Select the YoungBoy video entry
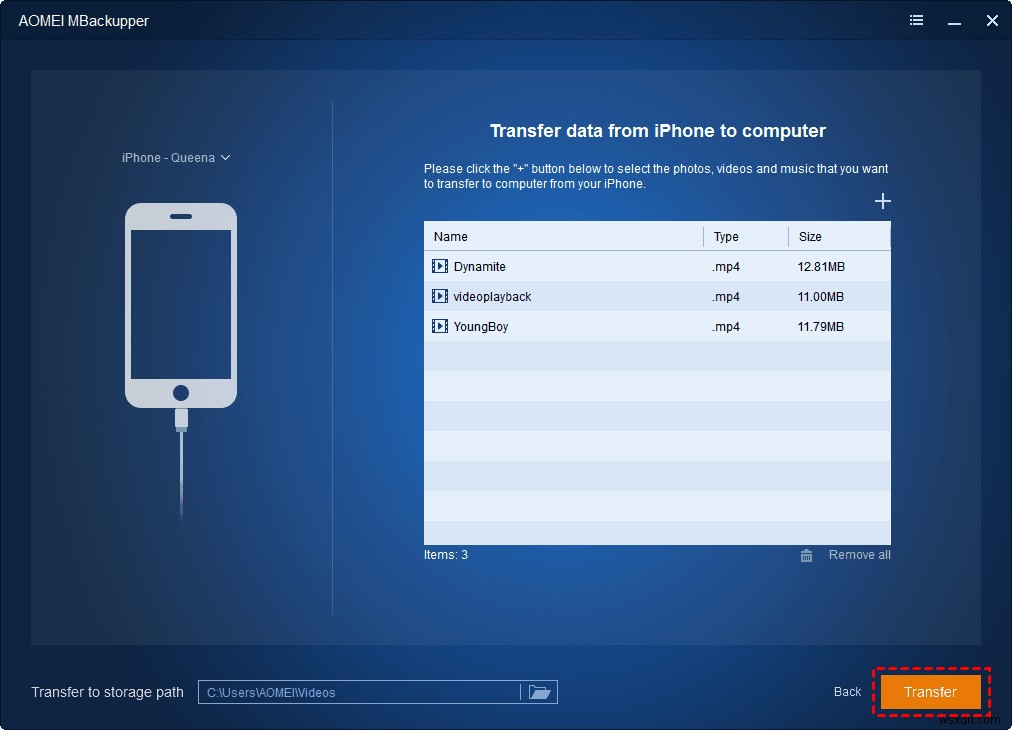The image size is (1012, 730). point(560,326)
